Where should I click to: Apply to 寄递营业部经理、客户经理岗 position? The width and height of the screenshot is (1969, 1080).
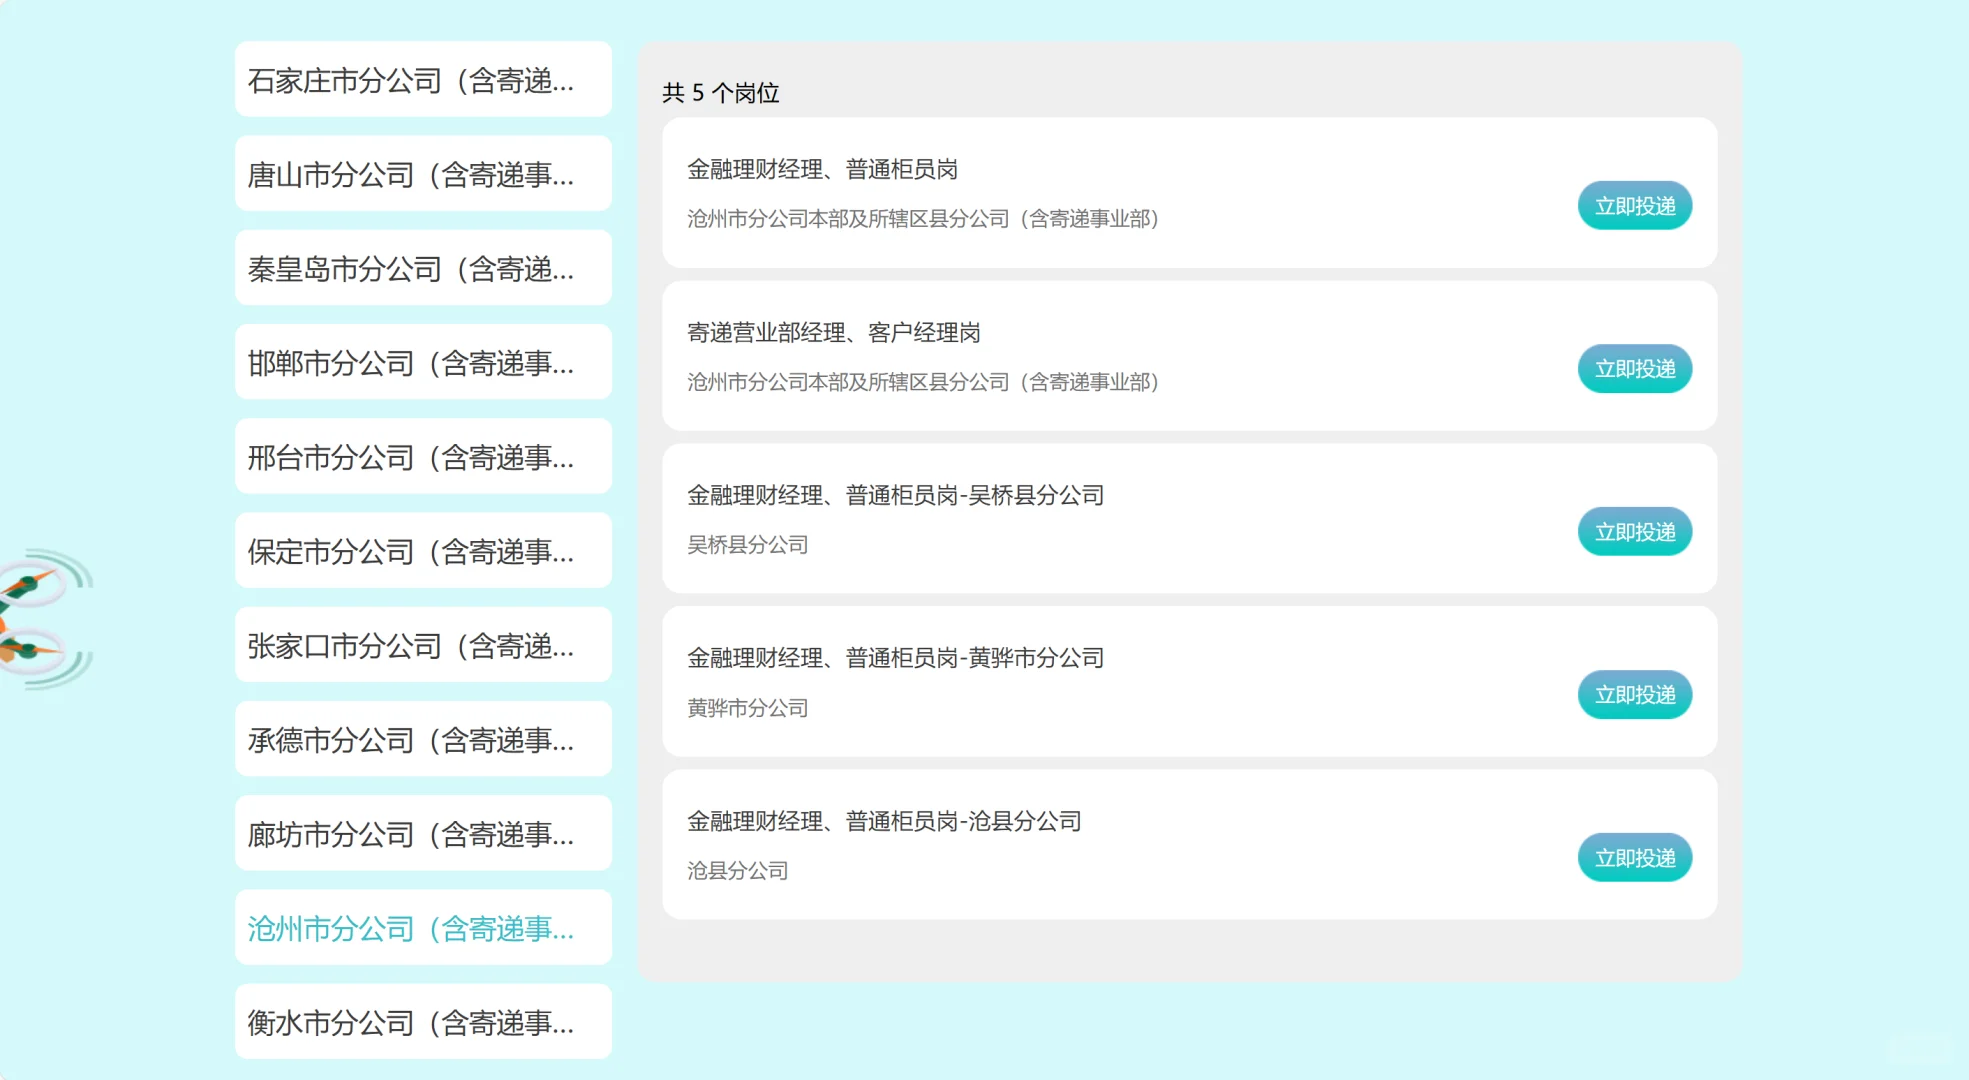pos(1634,368)
